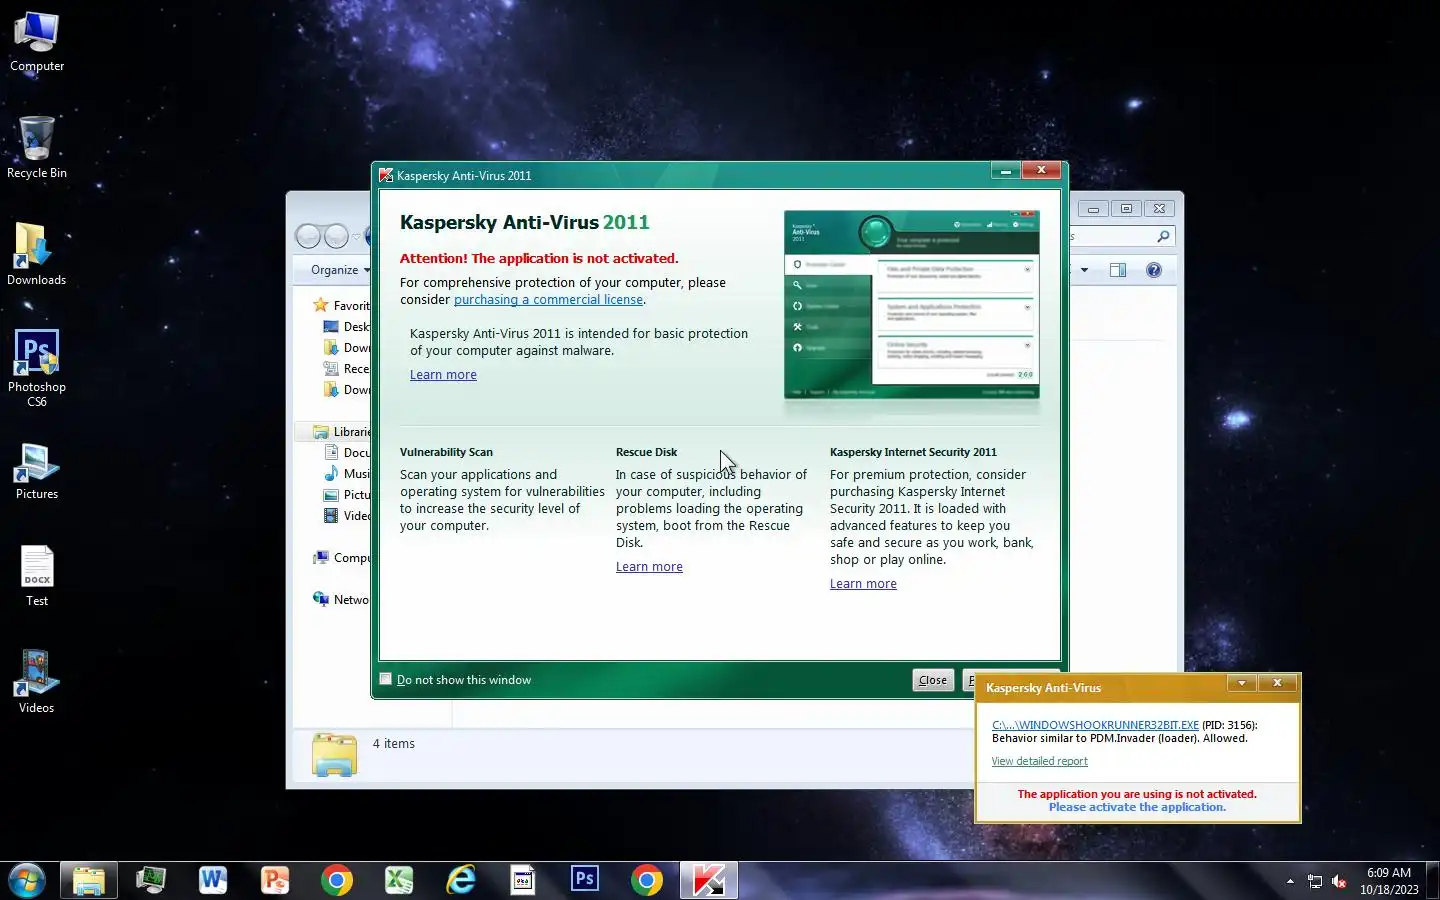Open Internet Explorer from the taskbar
This screenshot has height=900, width=1440.
461,881
